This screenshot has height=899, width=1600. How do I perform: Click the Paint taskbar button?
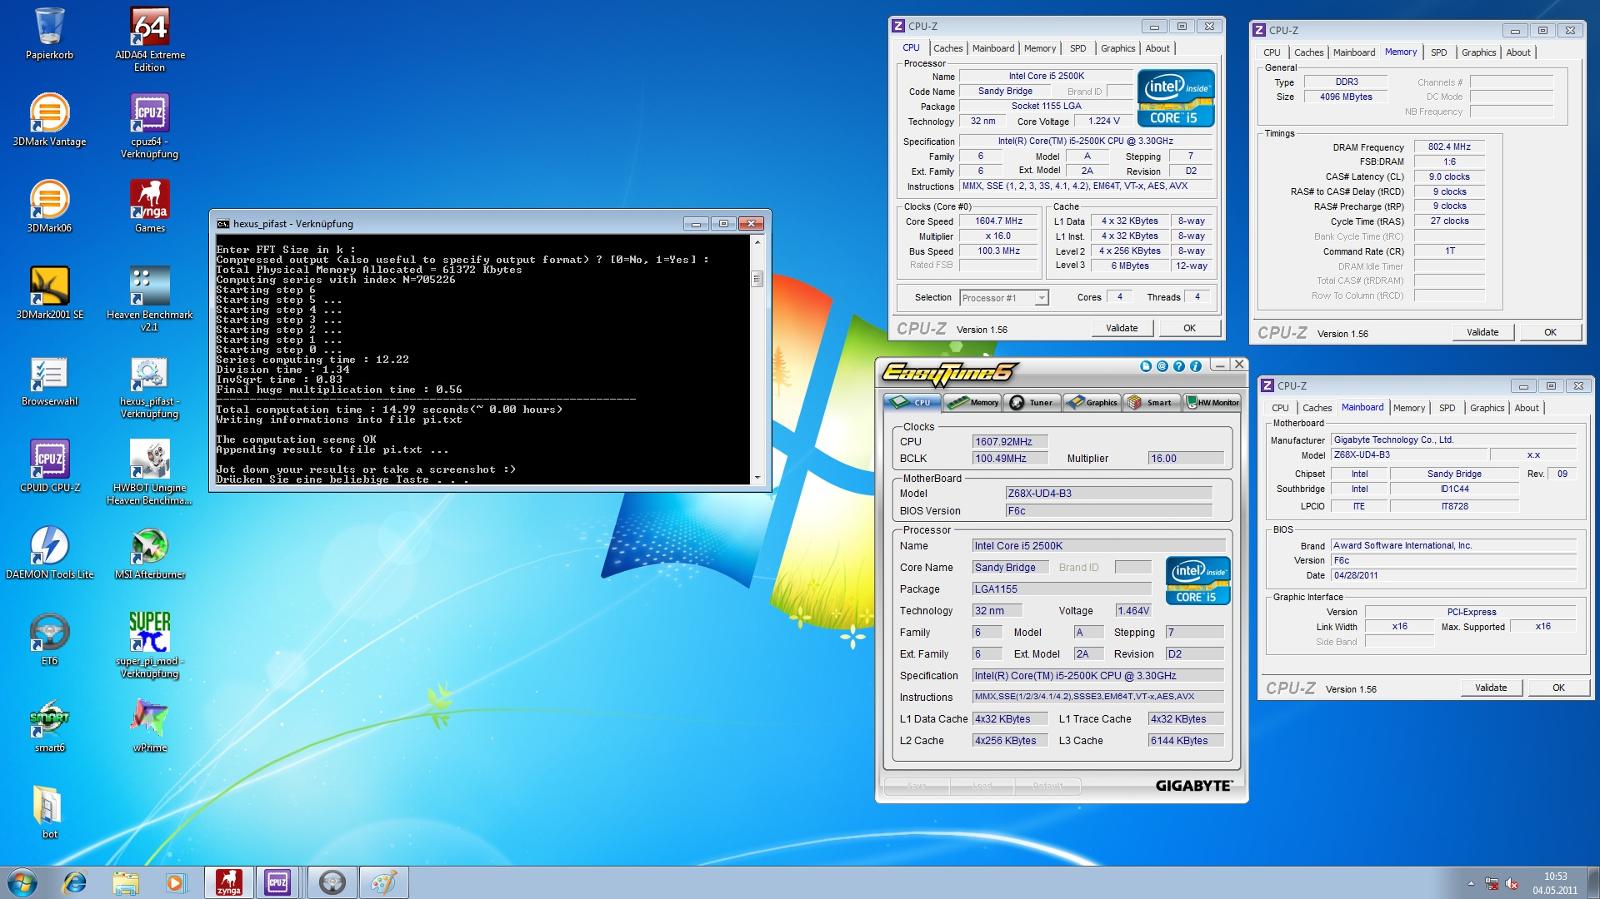[x=383, y=882]
